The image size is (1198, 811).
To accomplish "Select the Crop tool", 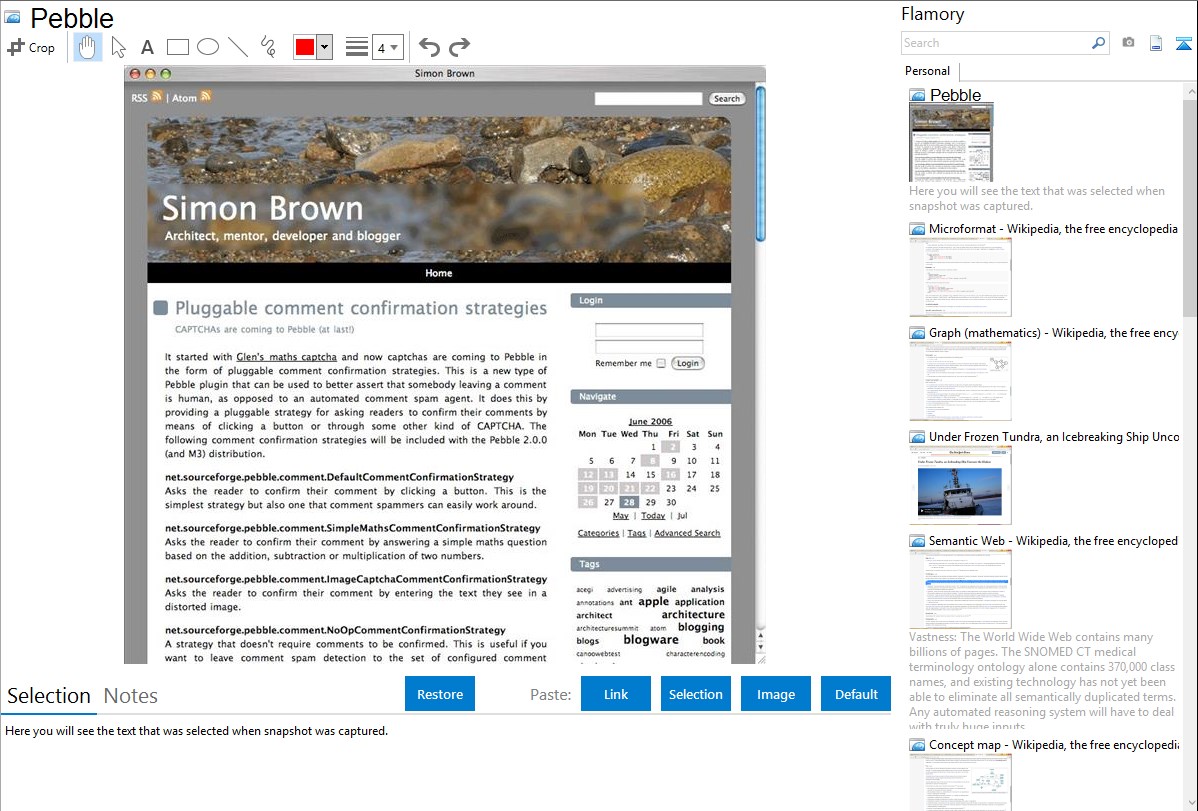I will click(31, 47).
